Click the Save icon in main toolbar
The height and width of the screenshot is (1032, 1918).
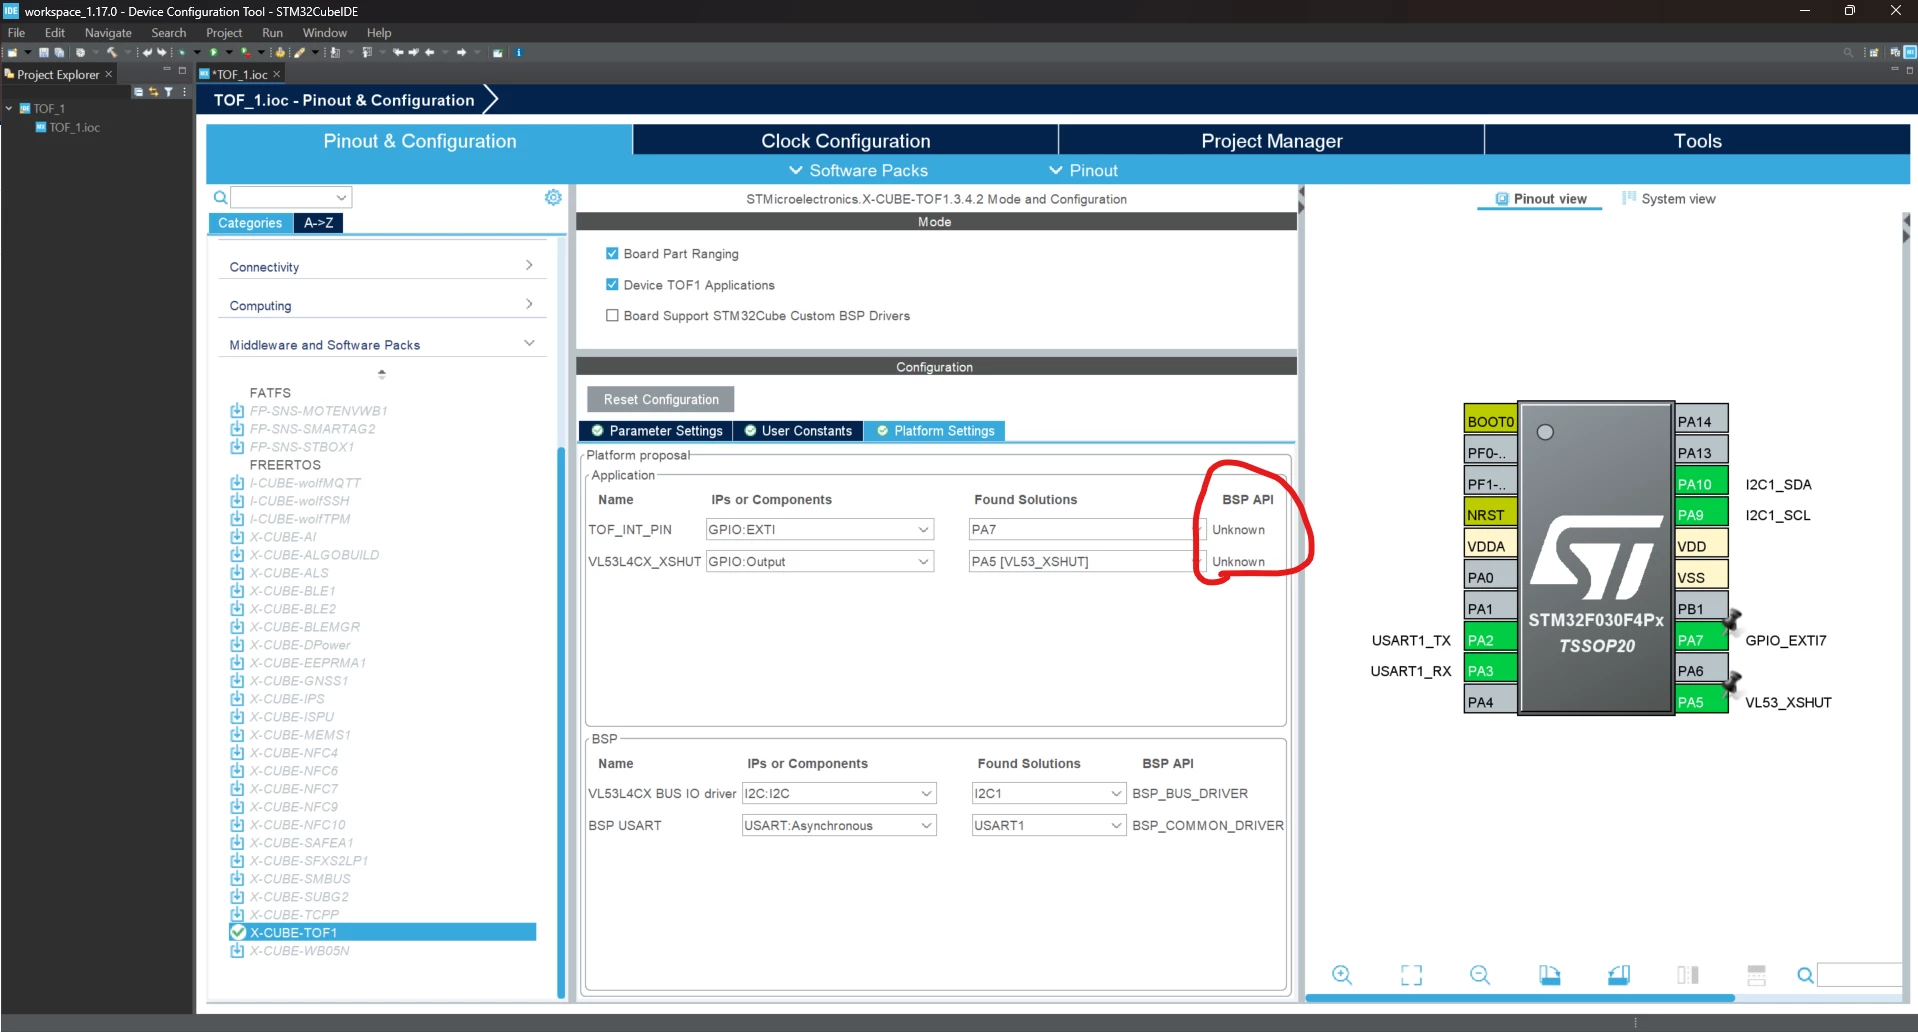[x=44, y=52]
